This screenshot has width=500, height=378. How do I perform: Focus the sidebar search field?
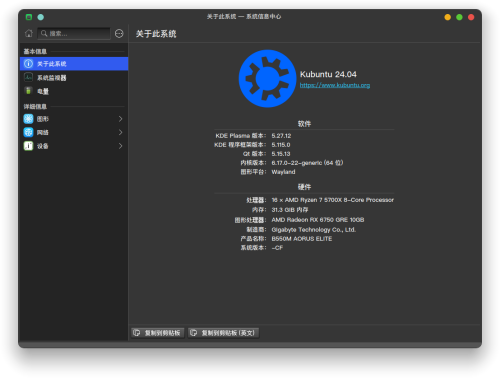point(74,33)
